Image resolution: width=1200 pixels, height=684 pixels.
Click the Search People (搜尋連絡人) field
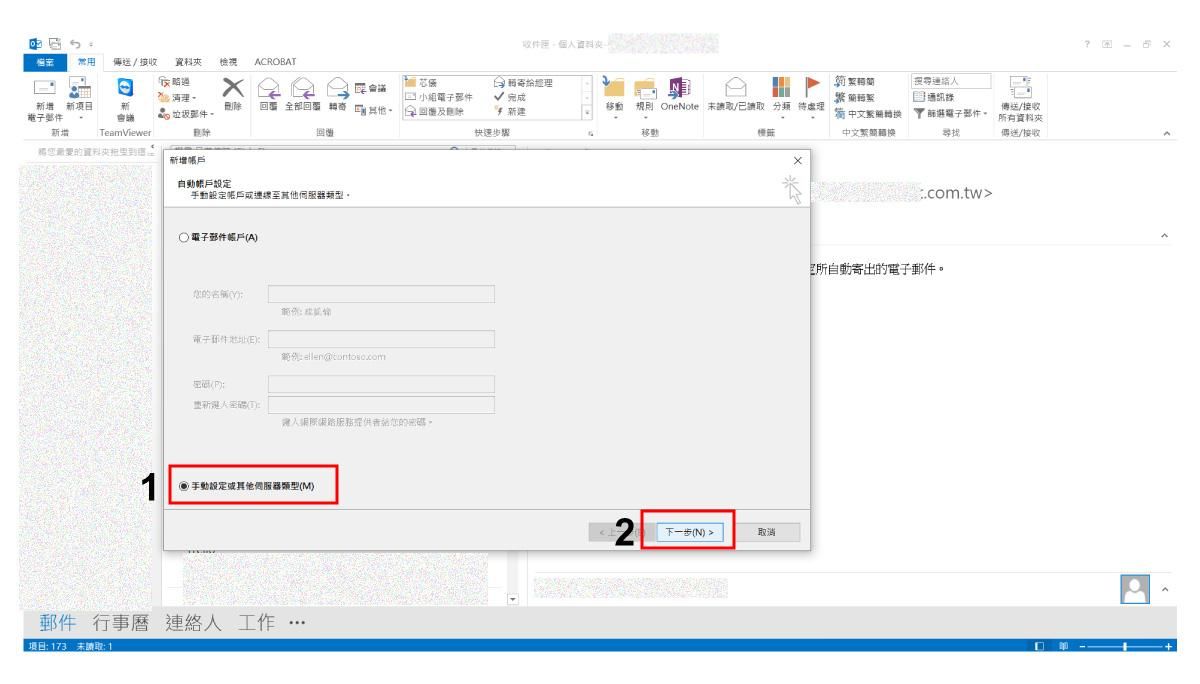tap(948, 79)
